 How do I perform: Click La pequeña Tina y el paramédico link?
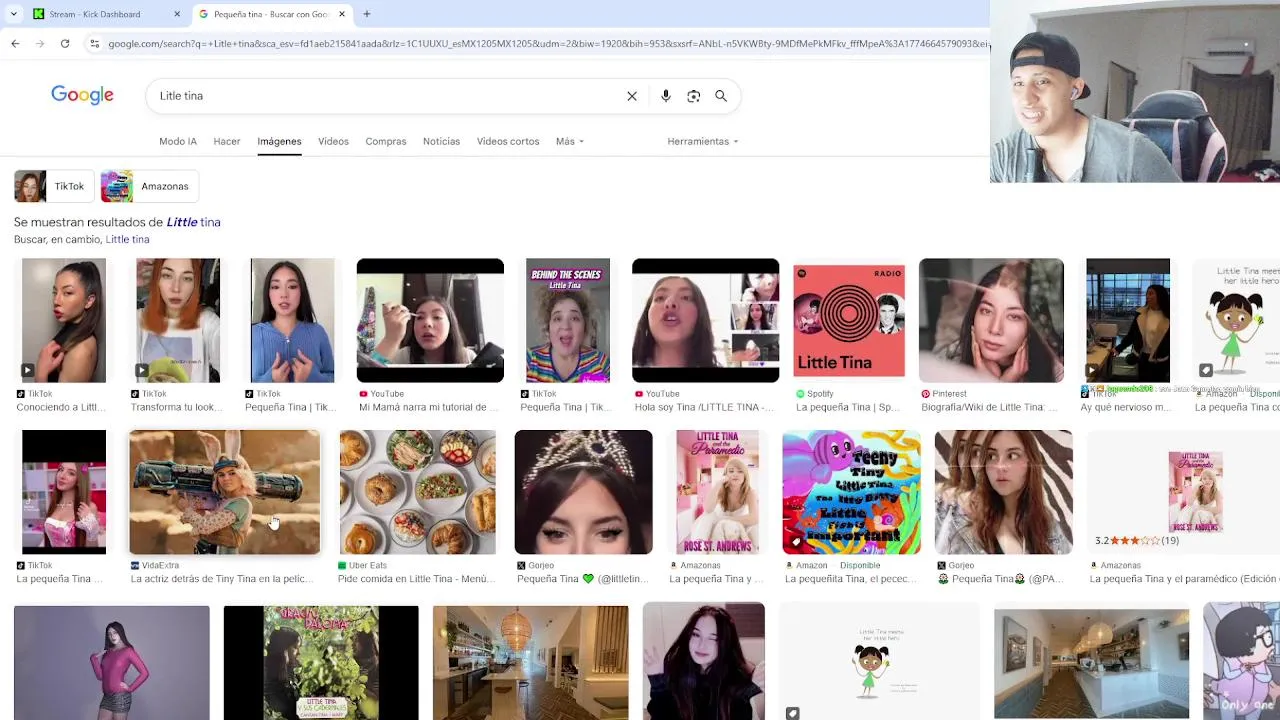point(1183,579)
